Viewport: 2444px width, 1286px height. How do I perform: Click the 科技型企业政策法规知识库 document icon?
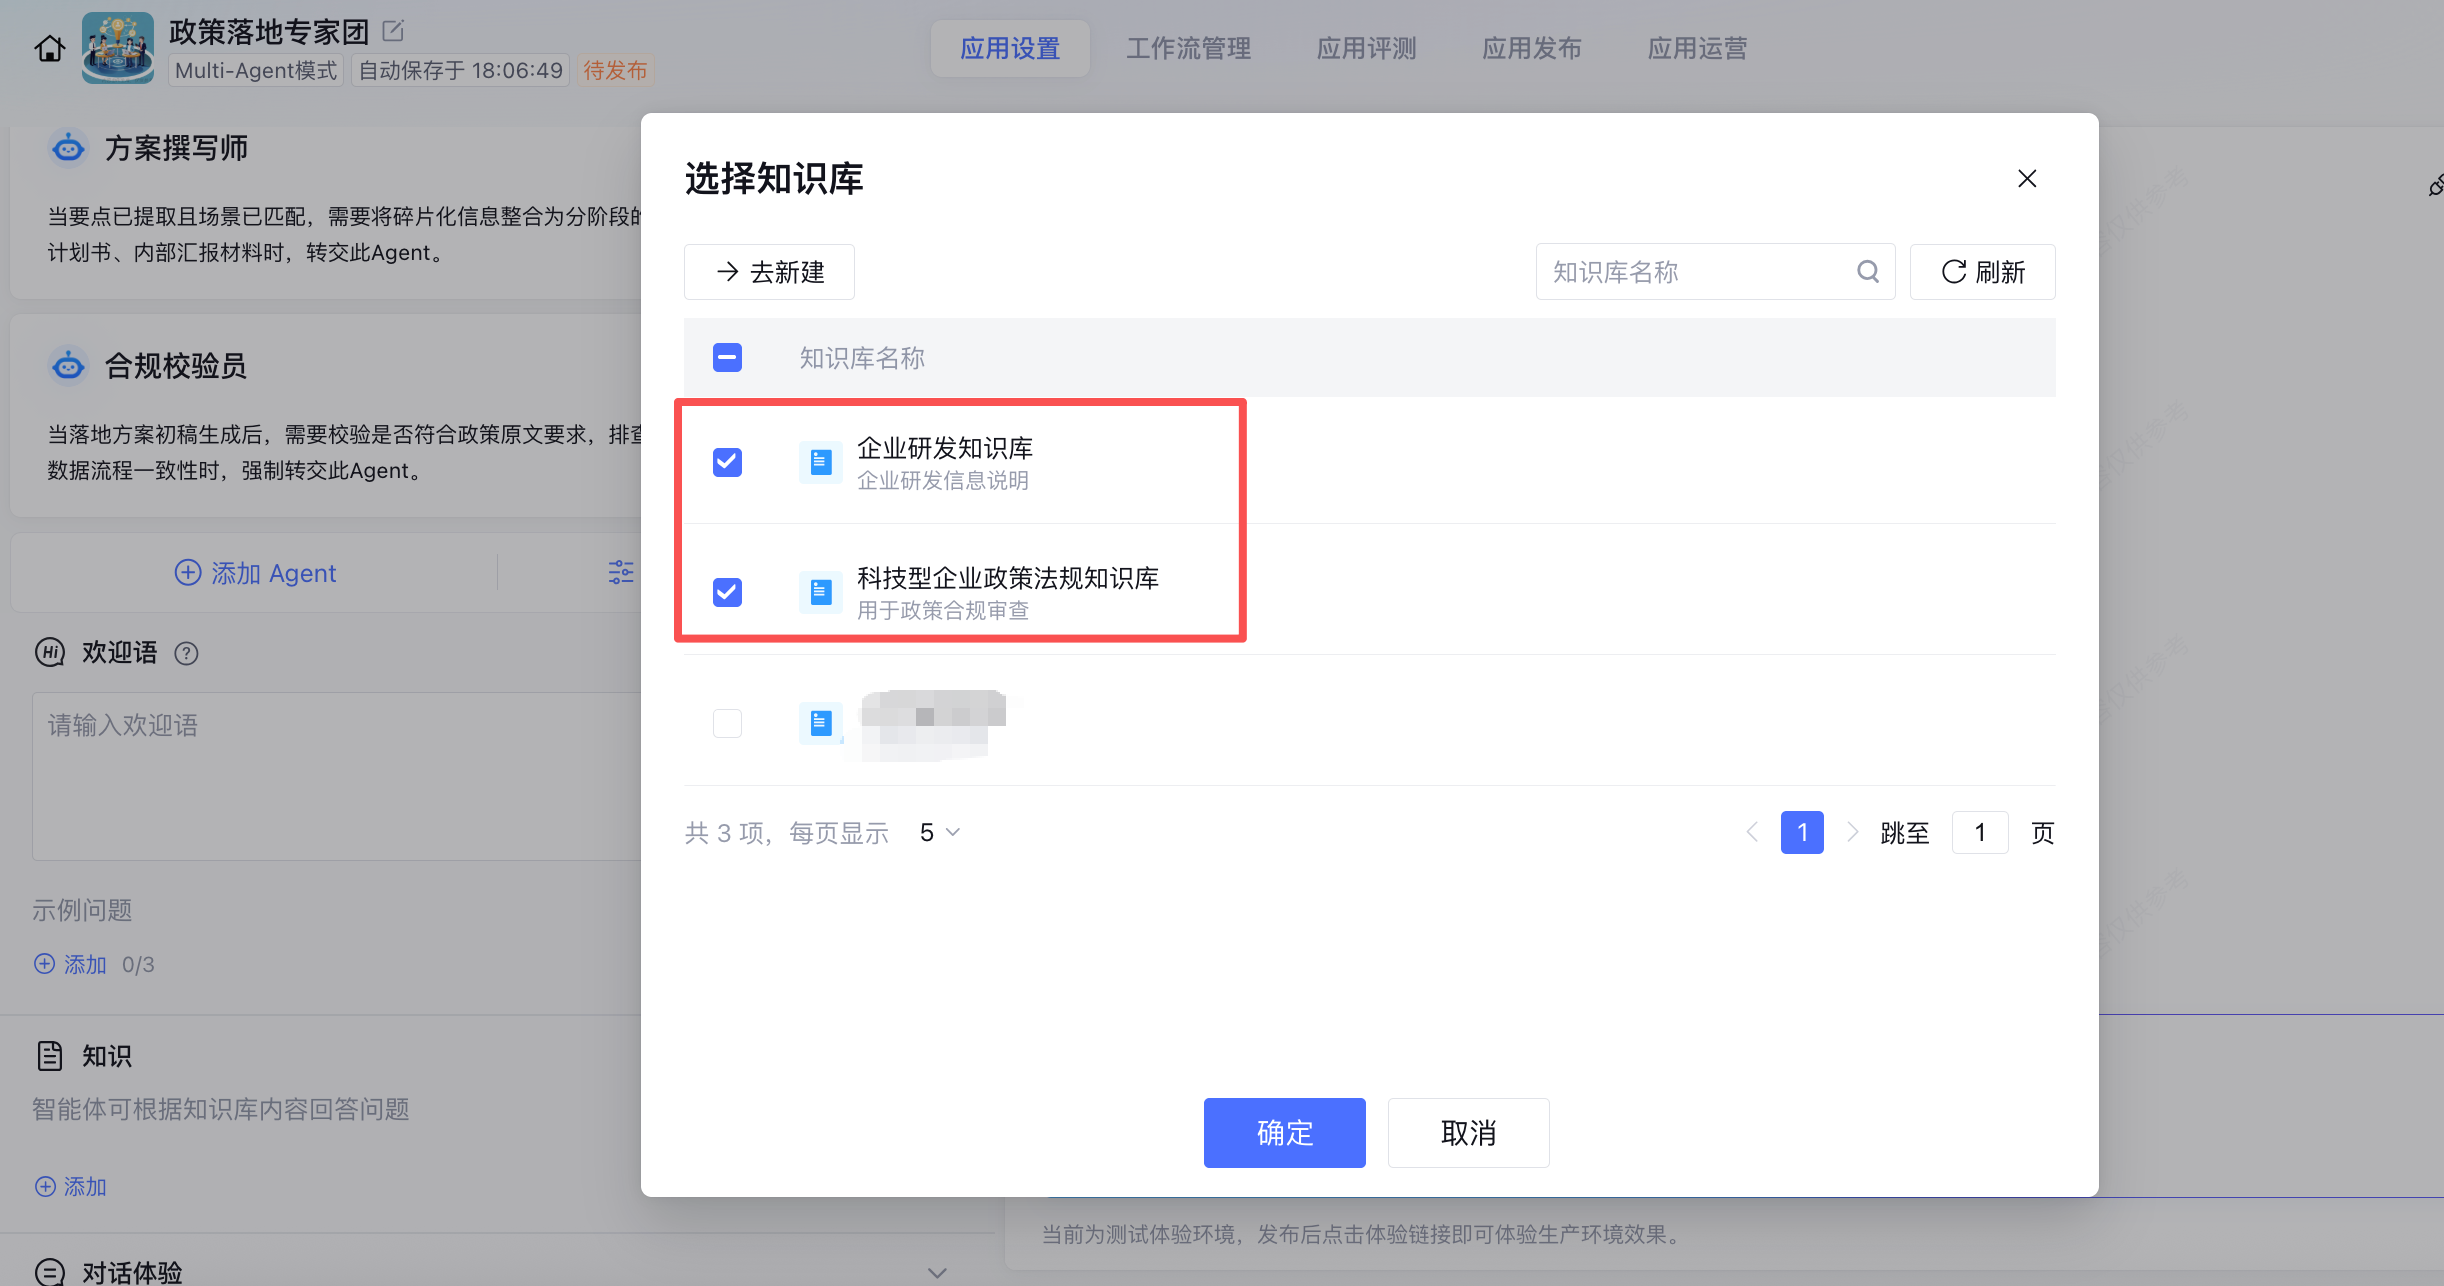coord(820,592)
